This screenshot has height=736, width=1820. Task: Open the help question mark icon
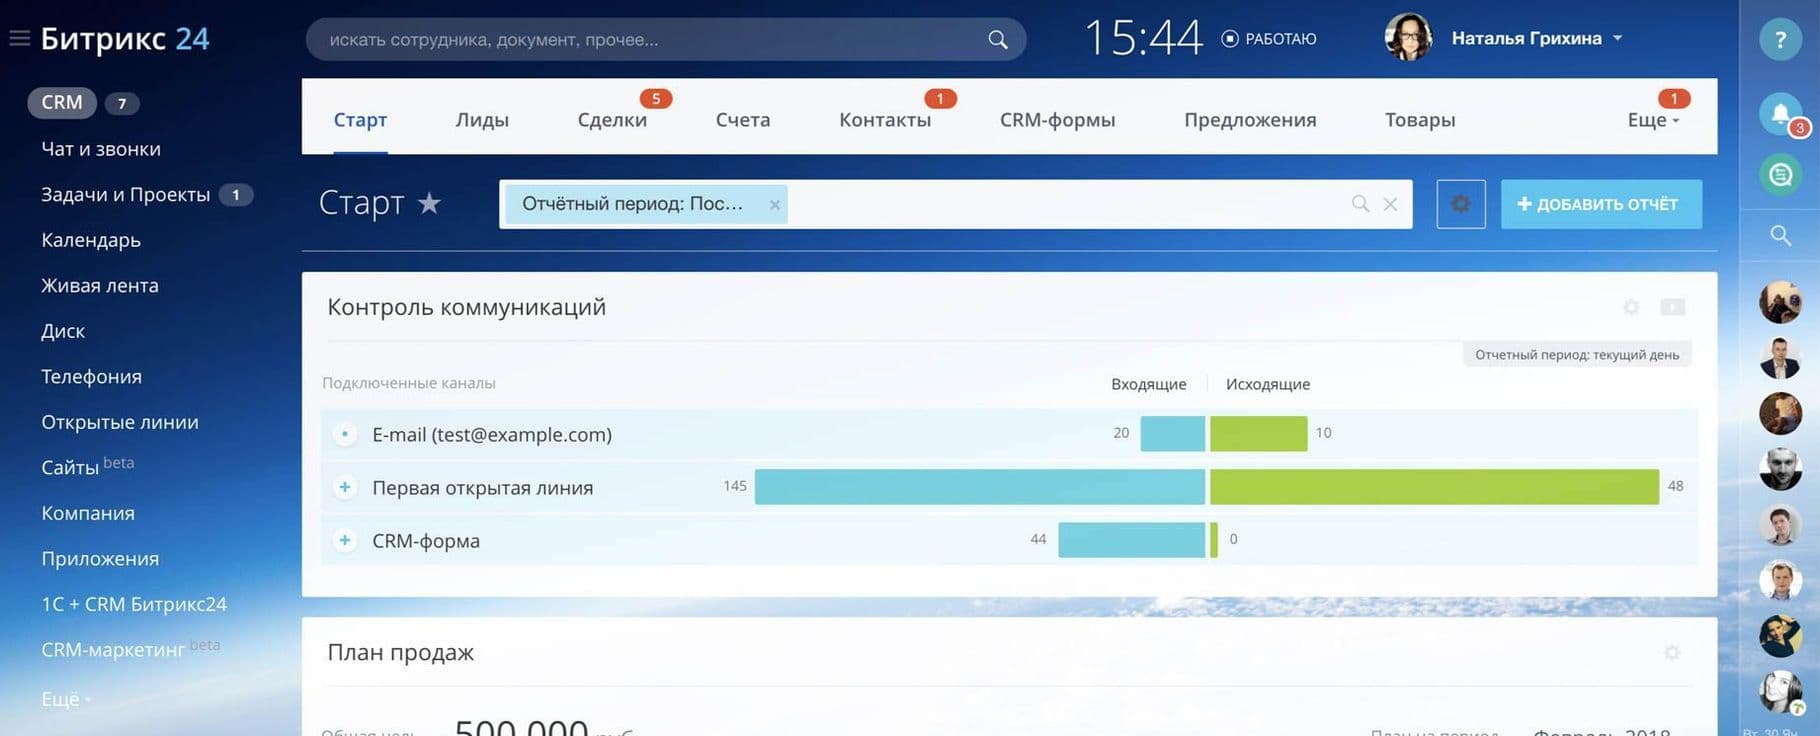(x=1780, y=40)
